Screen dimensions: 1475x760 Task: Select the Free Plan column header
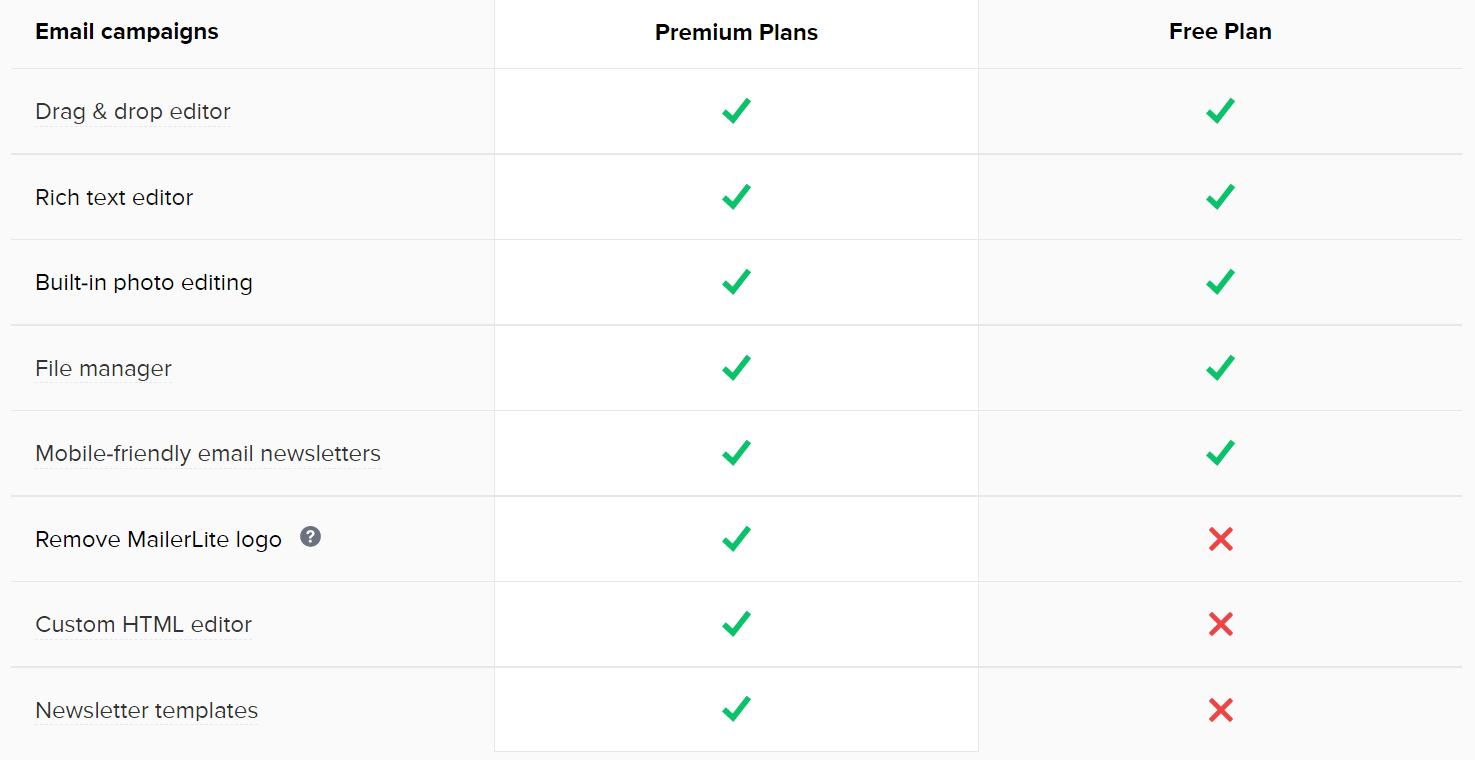[x=1220, y=31]
